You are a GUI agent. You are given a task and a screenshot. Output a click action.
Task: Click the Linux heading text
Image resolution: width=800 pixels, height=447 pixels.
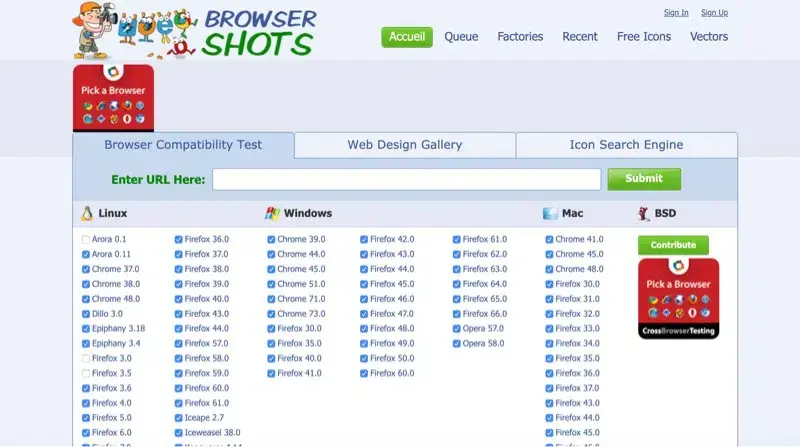coord(113,213)
